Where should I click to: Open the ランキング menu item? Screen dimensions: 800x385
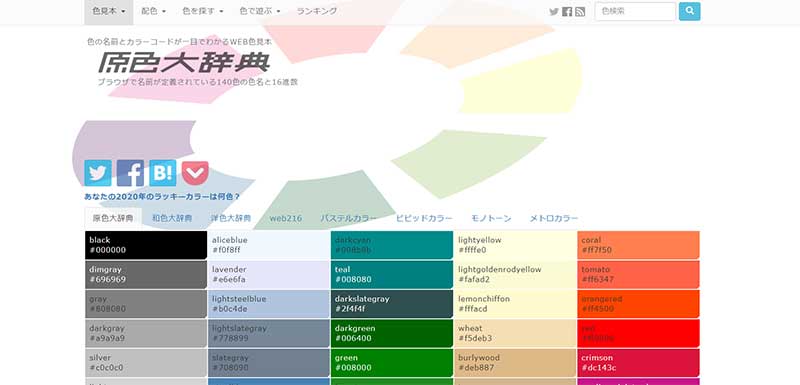tap(317, 11)
